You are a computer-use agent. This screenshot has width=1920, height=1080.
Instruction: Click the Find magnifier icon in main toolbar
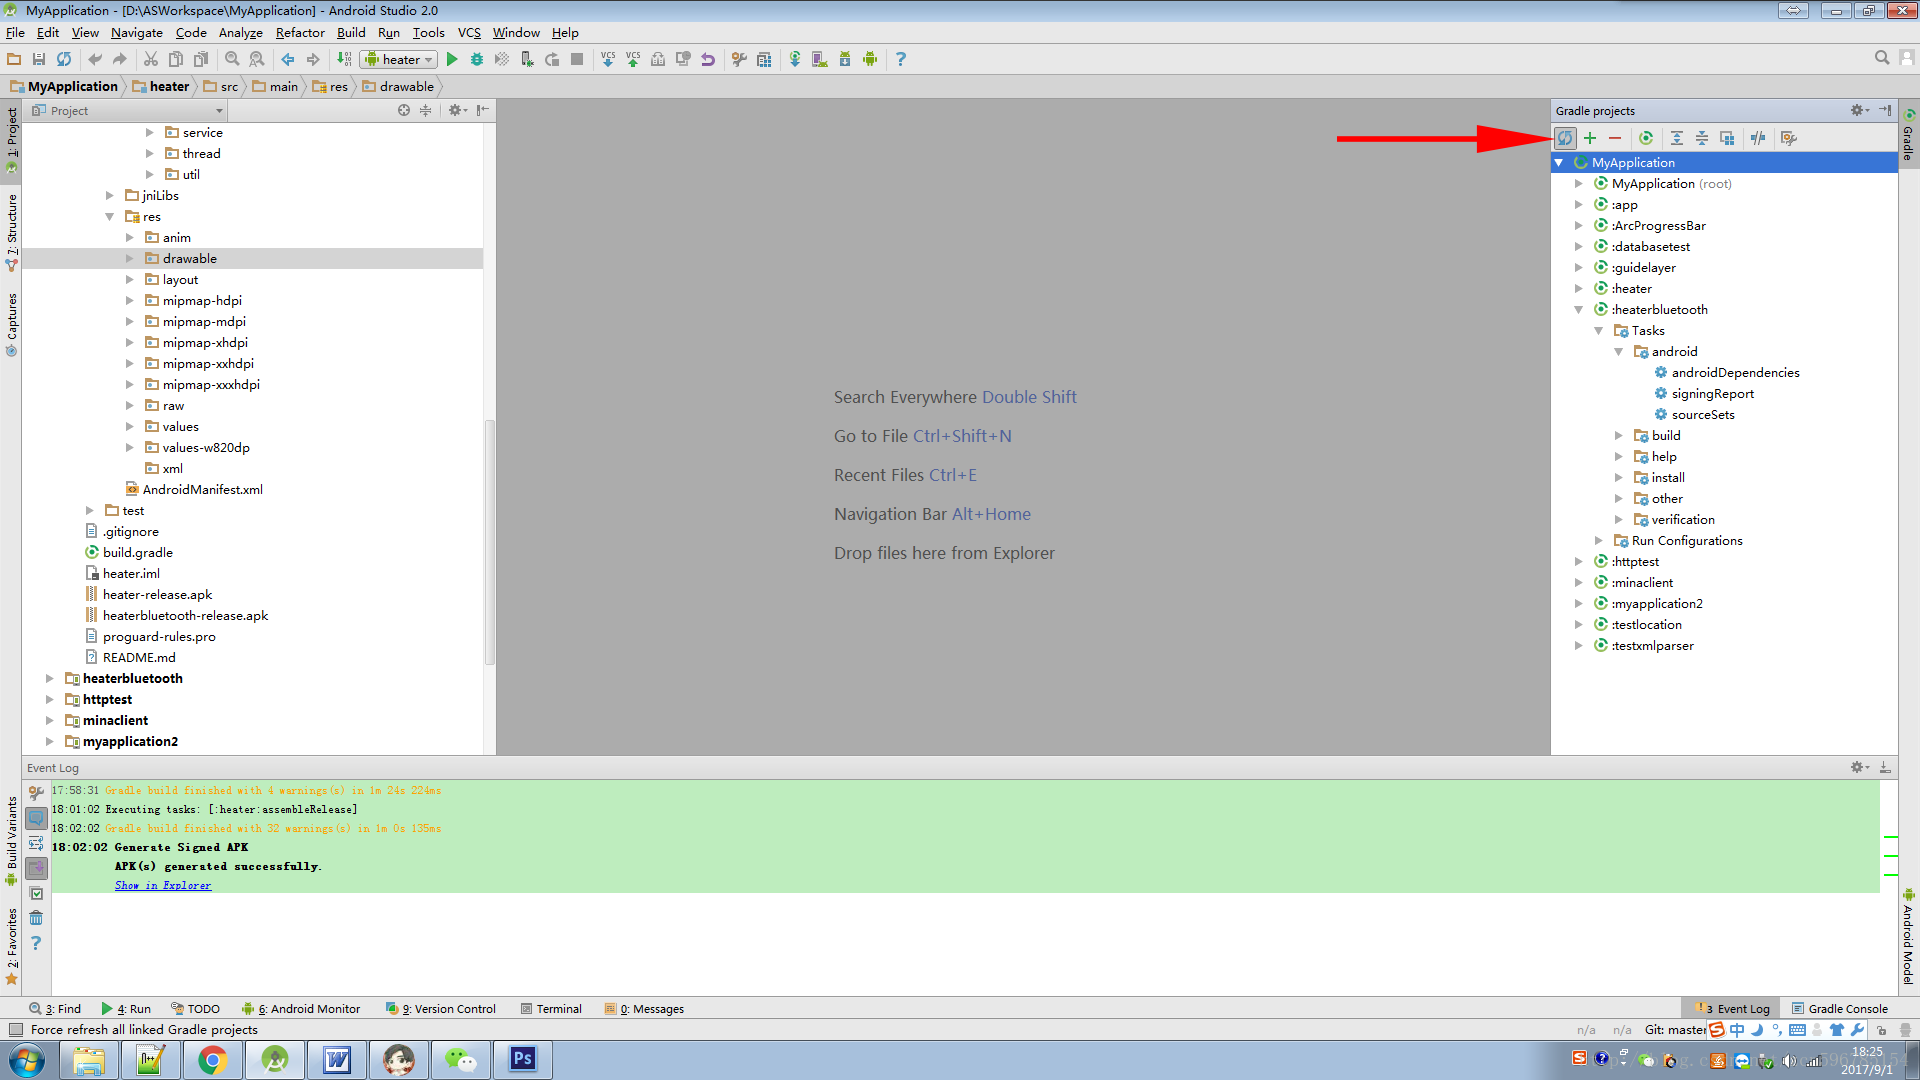[232, 59]
